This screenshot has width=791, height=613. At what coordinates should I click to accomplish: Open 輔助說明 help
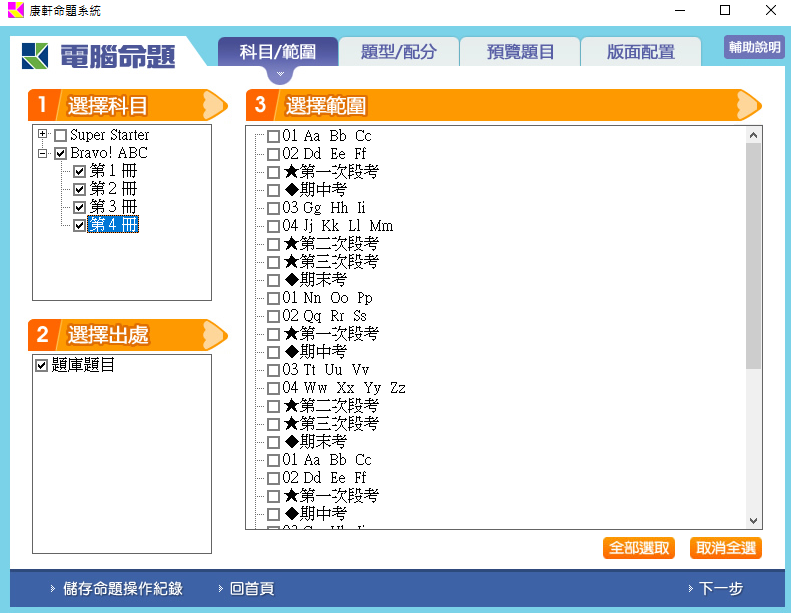[755, 47]
